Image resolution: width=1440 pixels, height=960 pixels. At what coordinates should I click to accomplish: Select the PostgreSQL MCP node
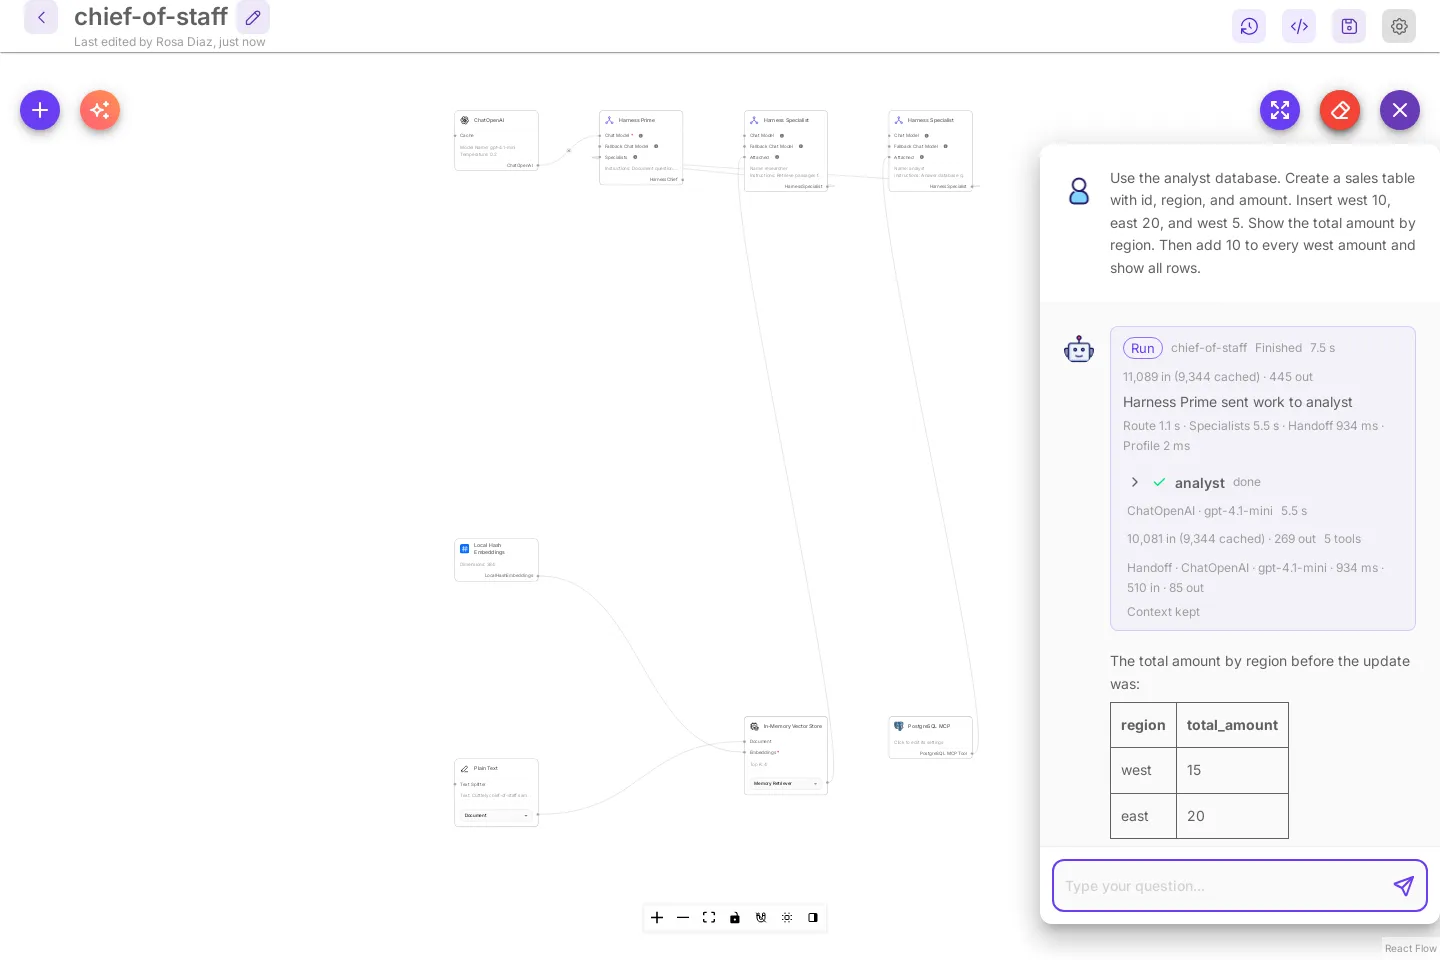(931, 737)
